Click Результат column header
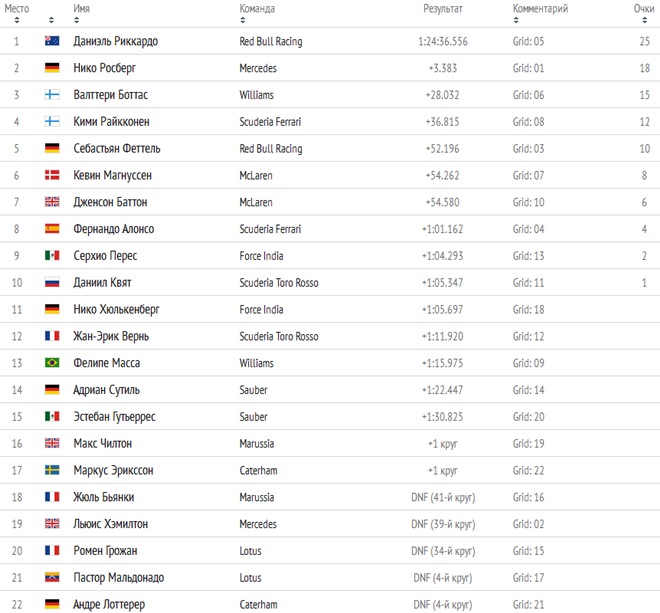Image resolution: width=660 pixels, height=613 pixels. click(x=443, y=9)
